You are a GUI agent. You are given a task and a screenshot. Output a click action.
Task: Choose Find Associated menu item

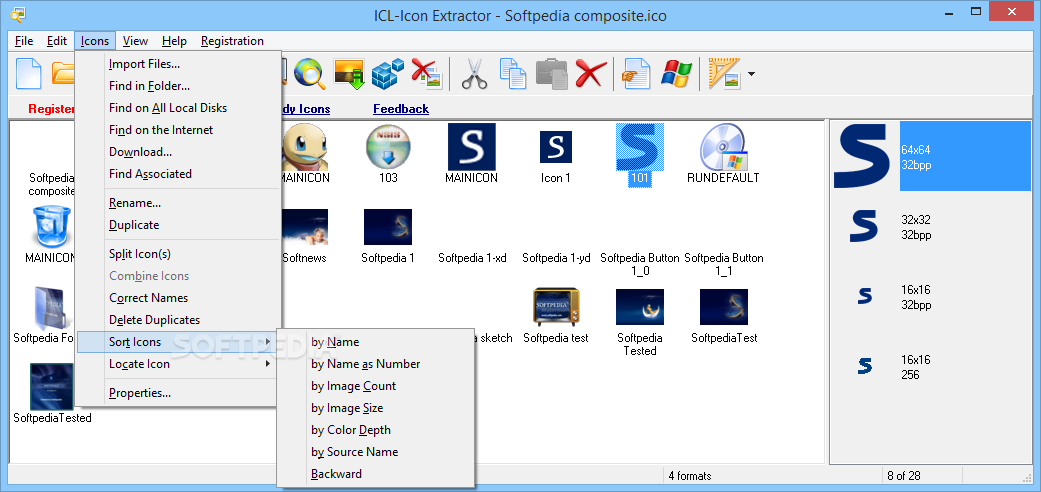178,173
